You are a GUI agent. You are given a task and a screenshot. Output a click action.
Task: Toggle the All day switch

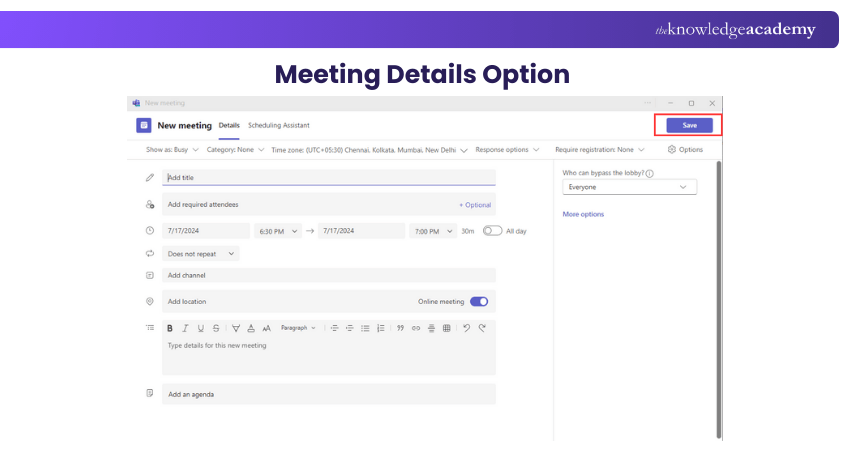pyautogui.click(x=492, y=230)
